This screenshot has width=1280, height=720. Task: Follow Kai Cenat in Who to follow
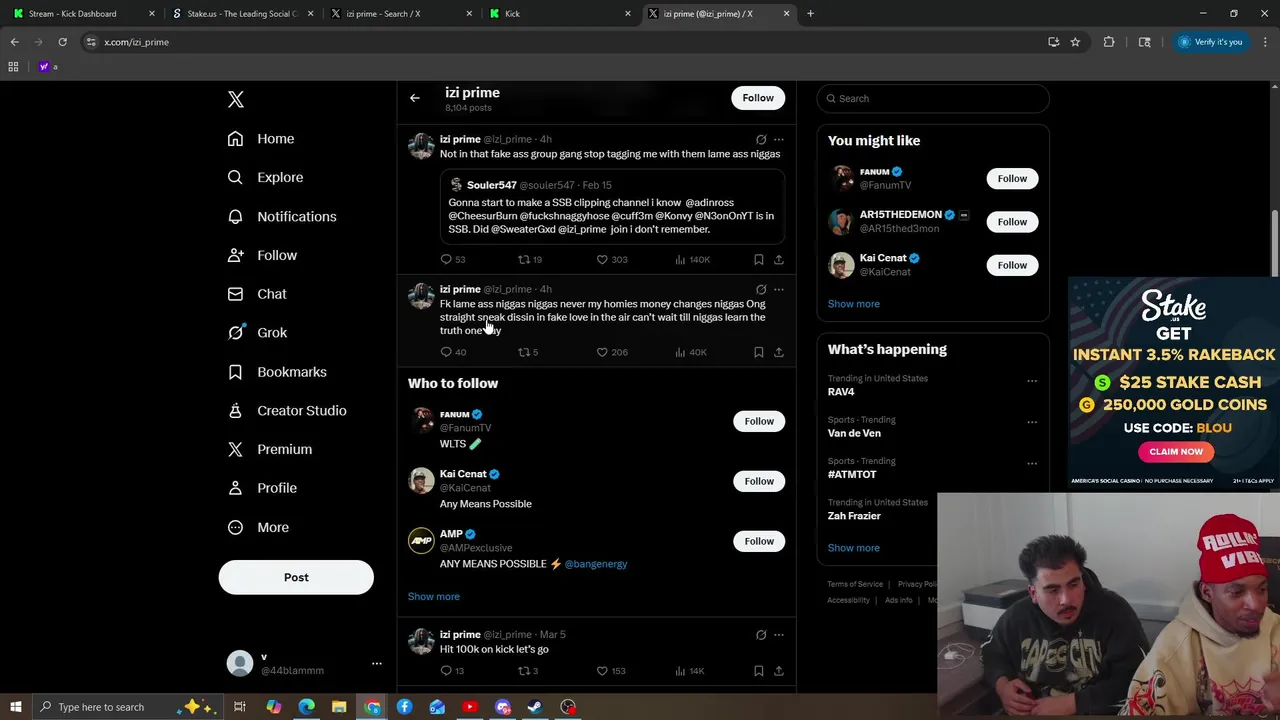[x=759, y=481]
